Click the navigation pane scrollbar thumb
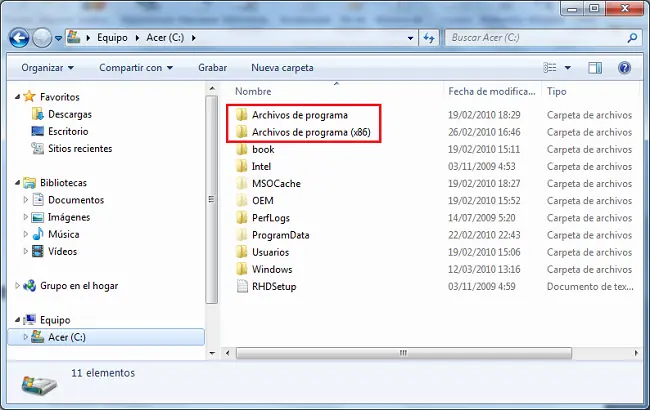This screenshot has height=410, width=650. click(x=211, y=199)
